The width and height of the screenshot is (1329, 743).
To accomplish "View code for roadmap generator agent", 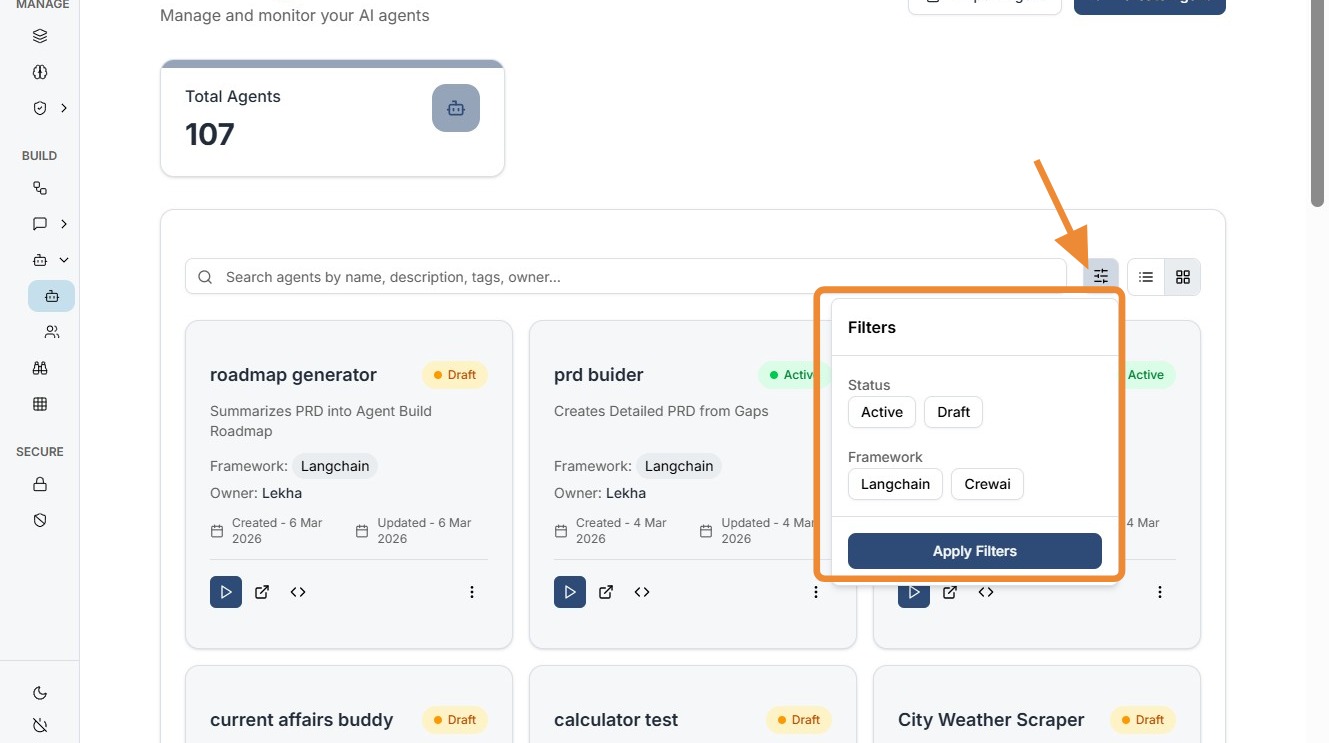I will pyautogui.click(x=298, y=592).
